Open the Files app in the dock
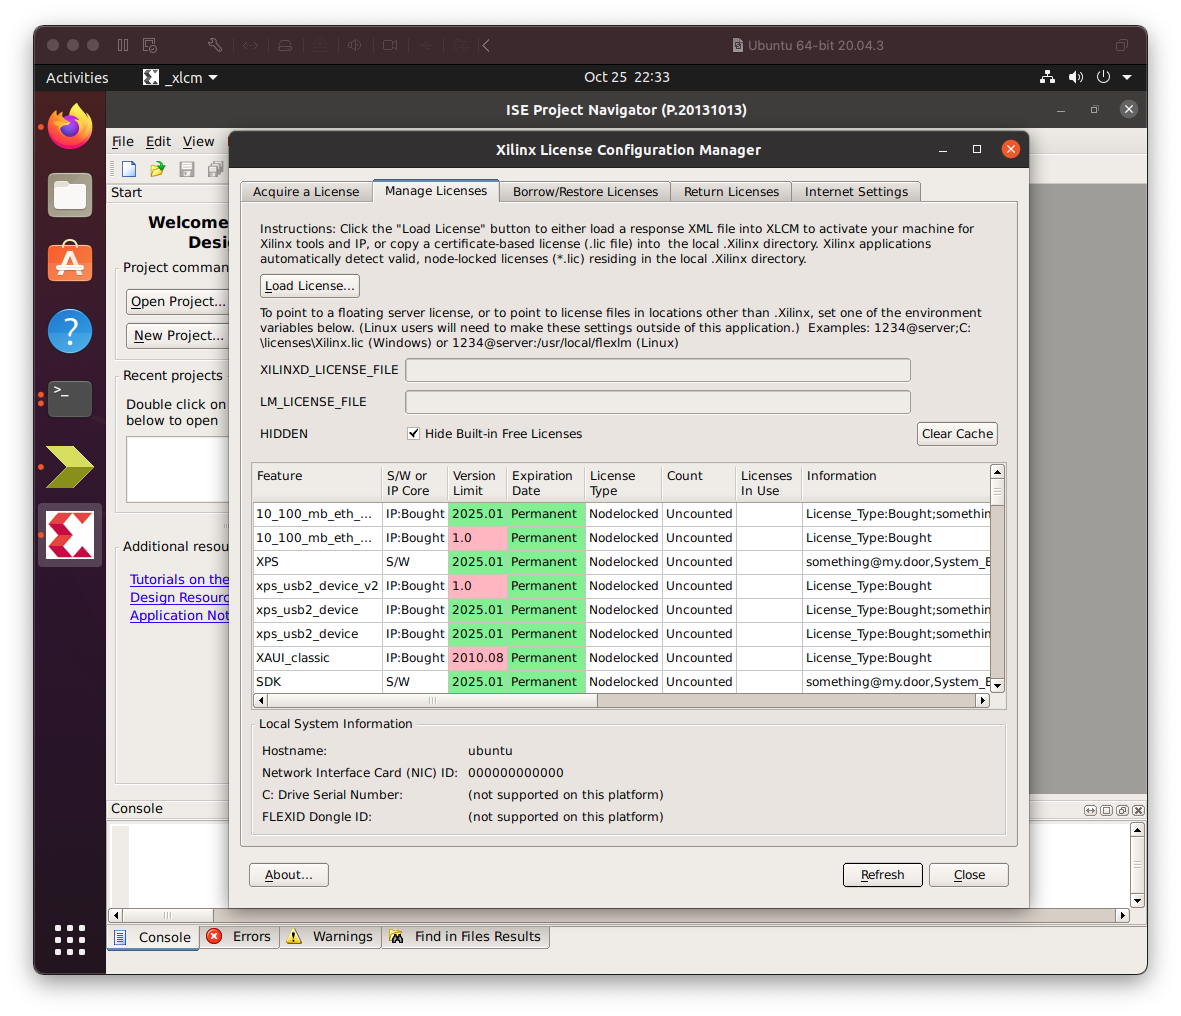The height and width of the screenshot is (1016, 1181). (x=70, y=195)
